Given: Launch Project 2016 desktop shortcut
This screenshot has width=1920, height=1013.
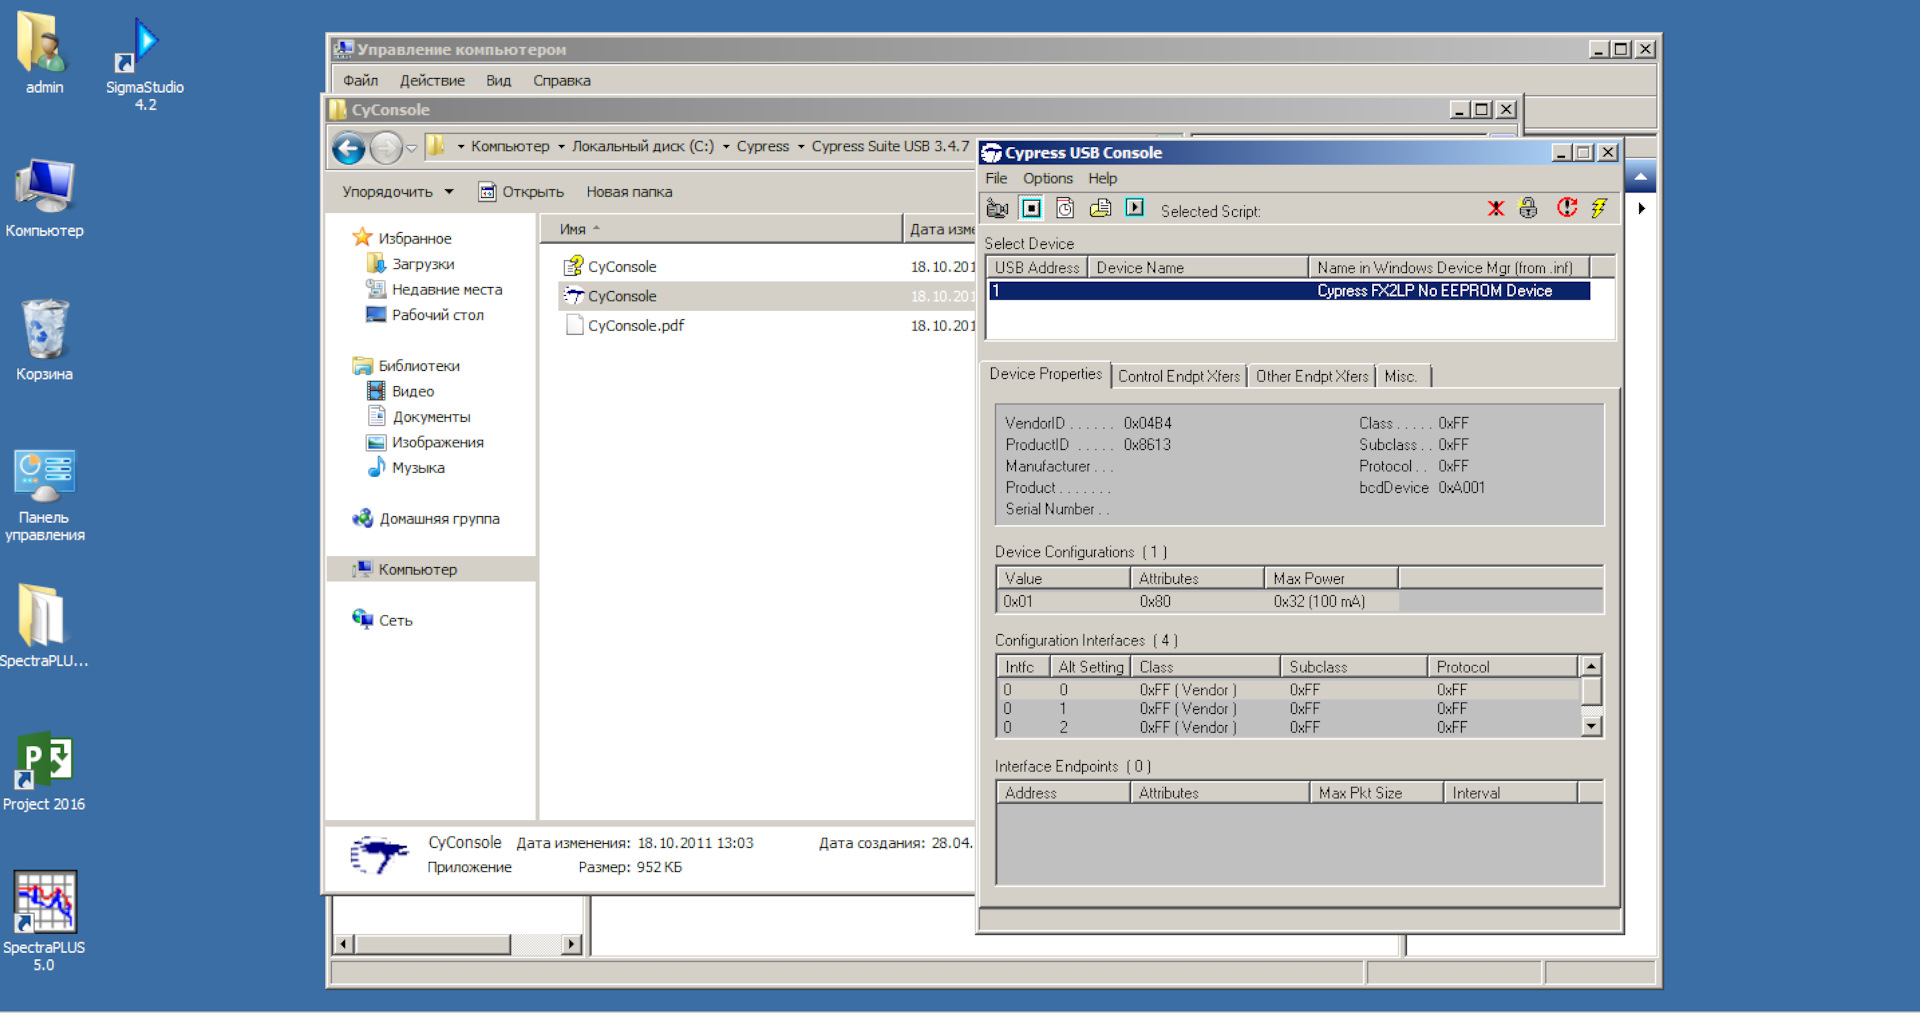Looking at the screenshot, I should point(44,771).
